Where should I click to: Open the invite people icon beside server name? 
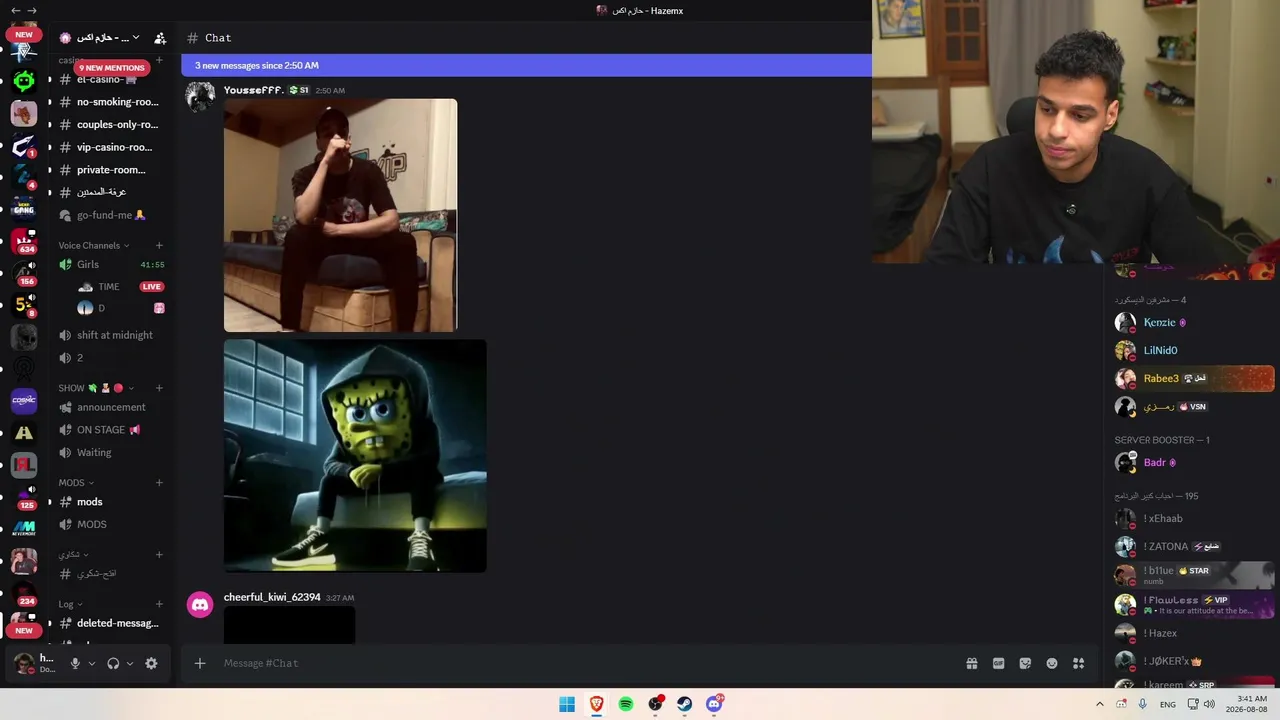160,38
